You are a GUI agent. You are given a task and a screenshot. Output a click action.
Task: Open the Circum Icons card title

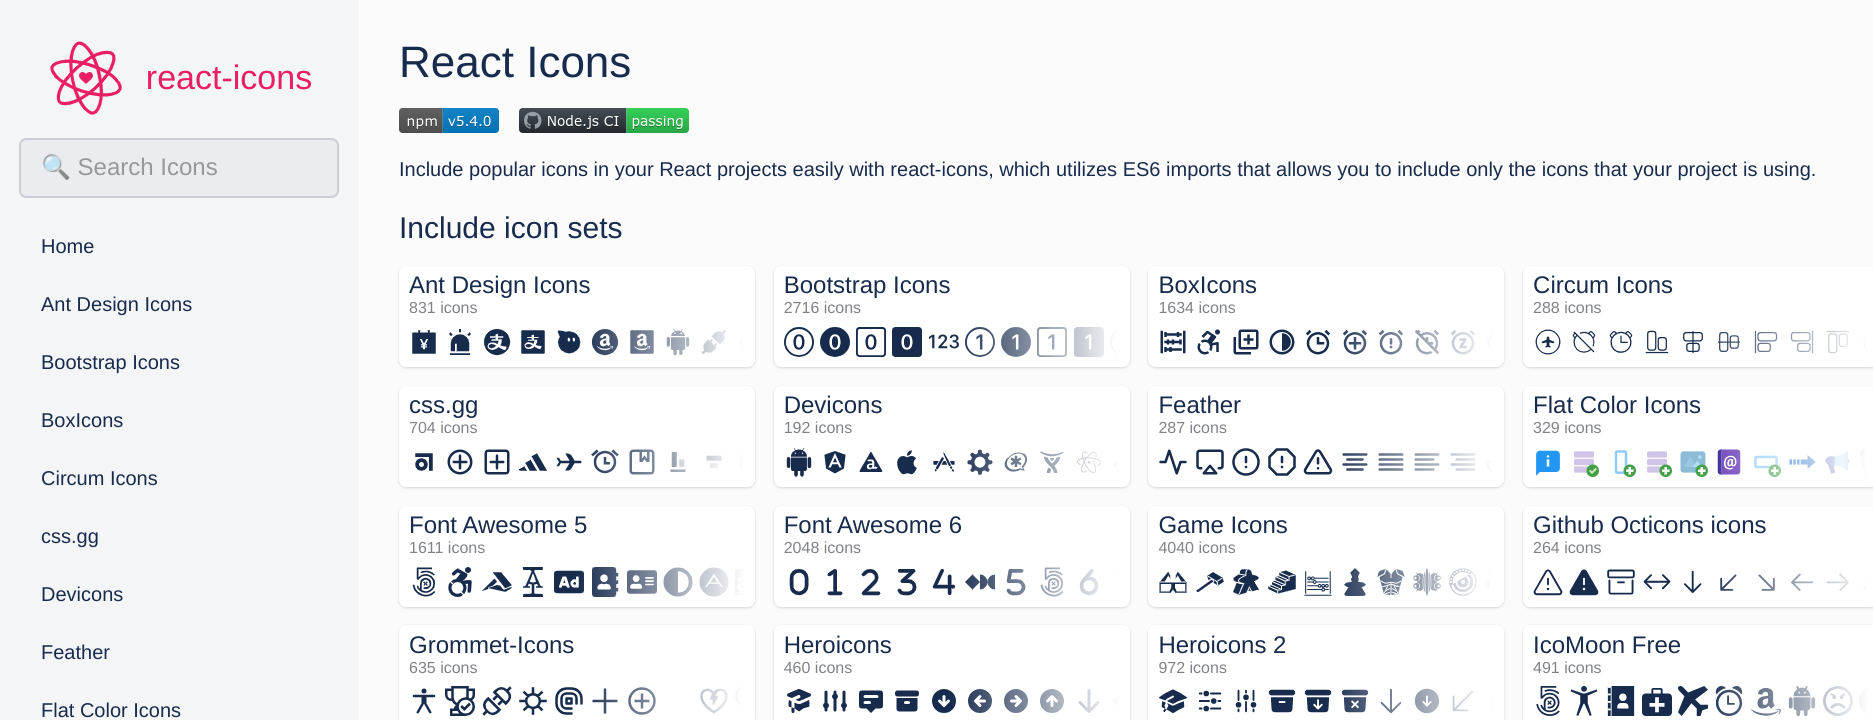tap(1603, 285)
